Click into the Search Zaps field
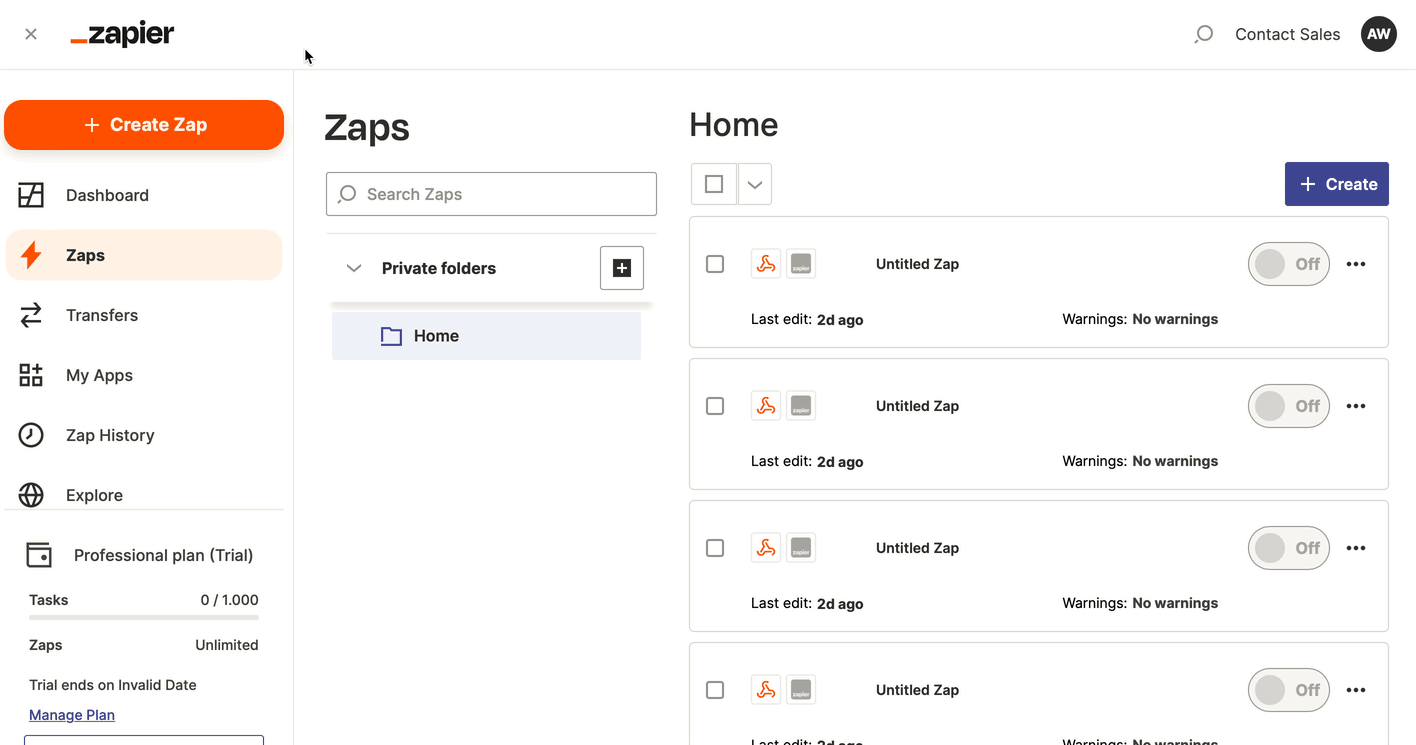1416x745 pixels. [x=491, y=194]
